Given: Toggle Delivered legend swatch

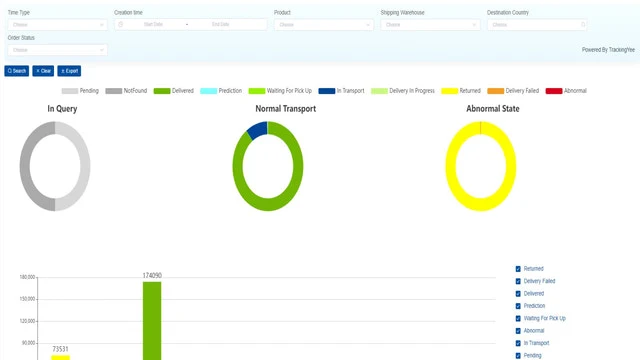Looking at the screenshot, I should tap(162, 91).
